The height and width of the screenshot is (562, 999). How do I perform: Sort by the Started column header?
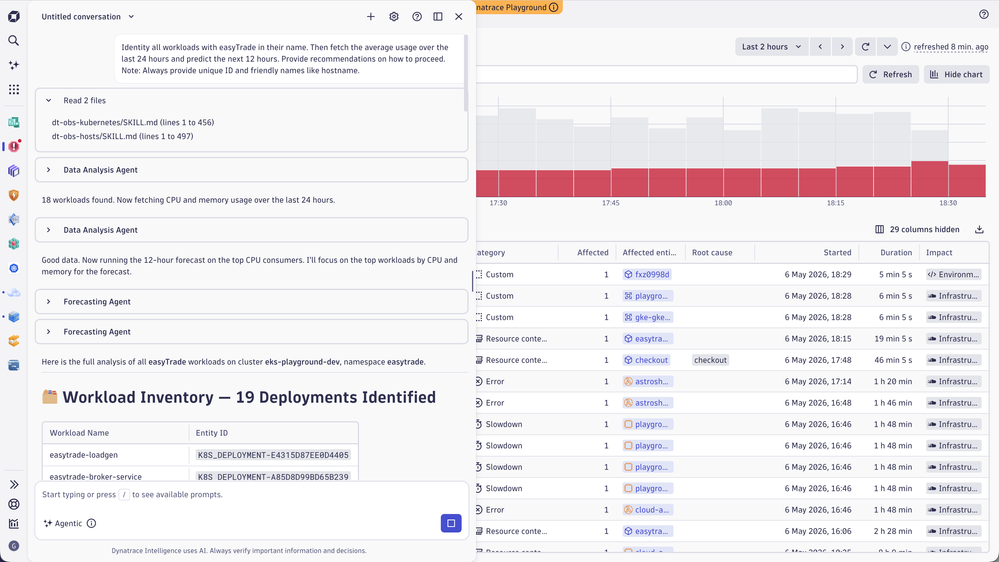click(x=837, y=253)
